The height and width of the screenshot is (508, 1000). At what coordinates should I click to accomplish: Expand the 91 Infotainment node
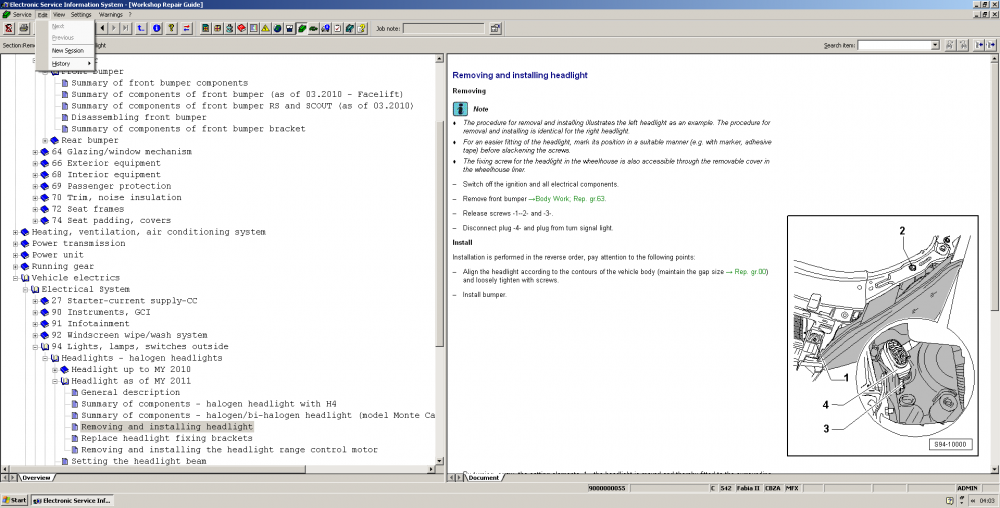click(x=35, y=324)
